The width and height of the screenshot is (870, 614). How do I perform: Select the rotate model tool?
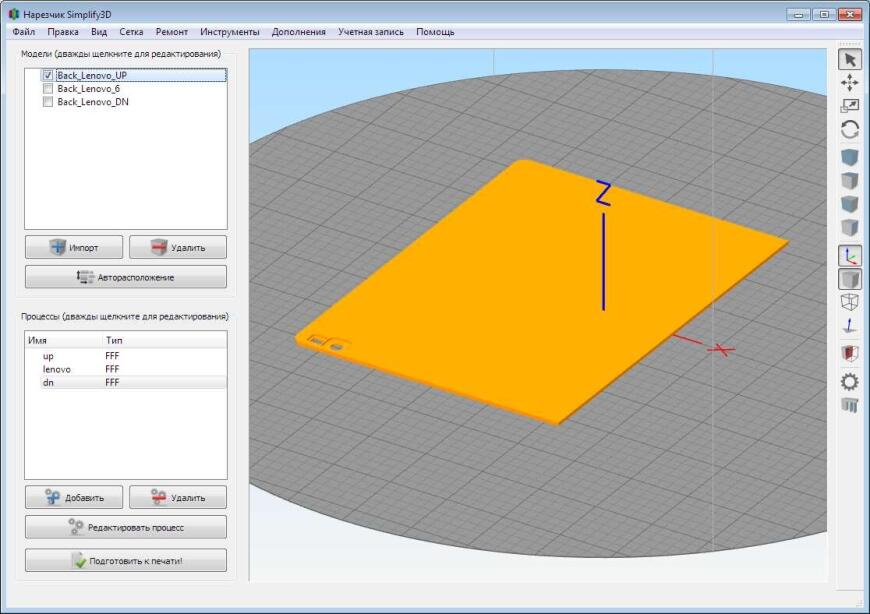coord(849,129)
